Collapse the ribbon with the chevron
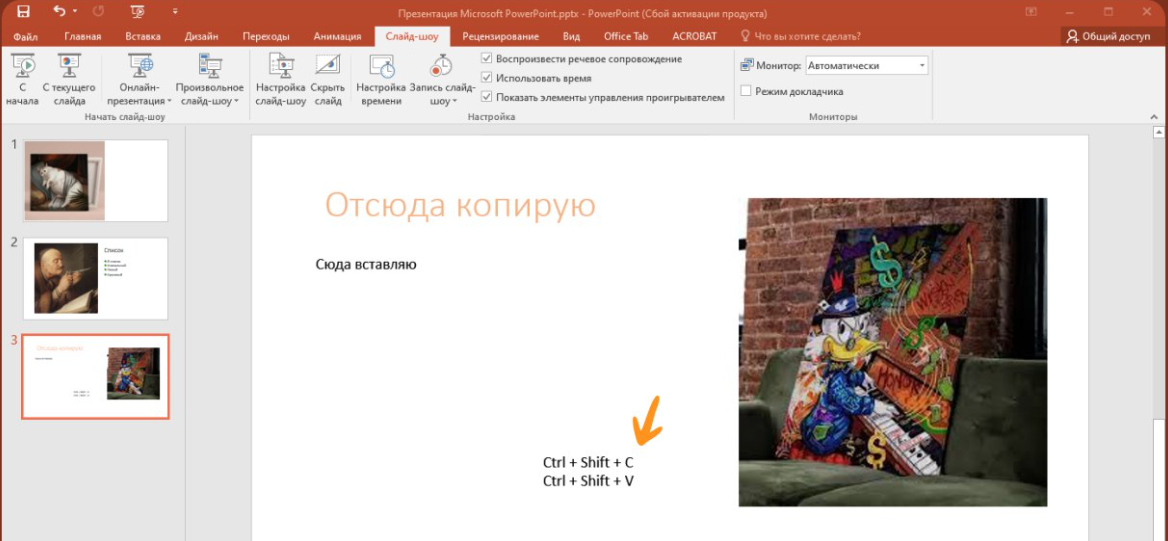The height and width of the screenshot is (541, 1168). click(x=1155, y=117)
